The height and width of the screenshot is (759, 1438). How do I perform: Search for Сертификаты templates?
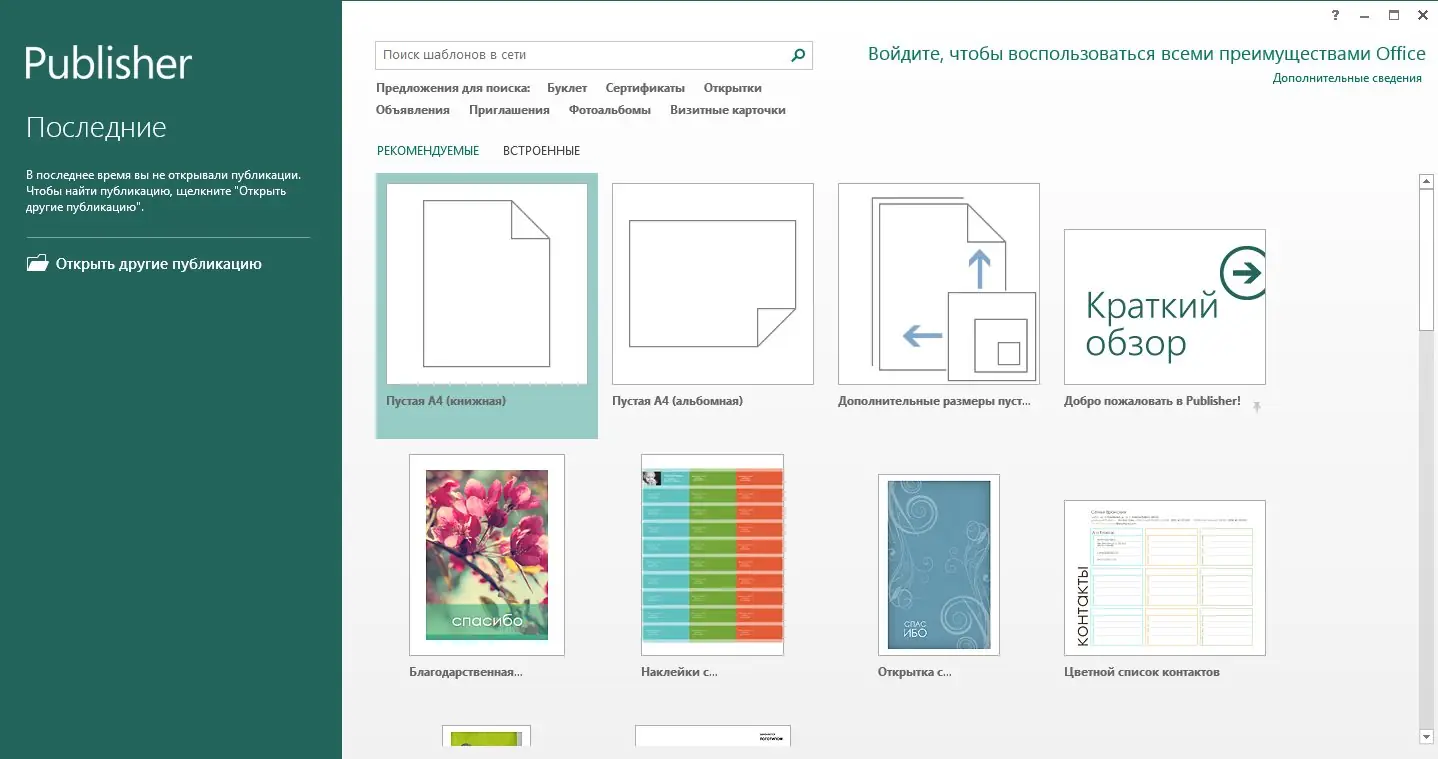(x=645, y=88)
